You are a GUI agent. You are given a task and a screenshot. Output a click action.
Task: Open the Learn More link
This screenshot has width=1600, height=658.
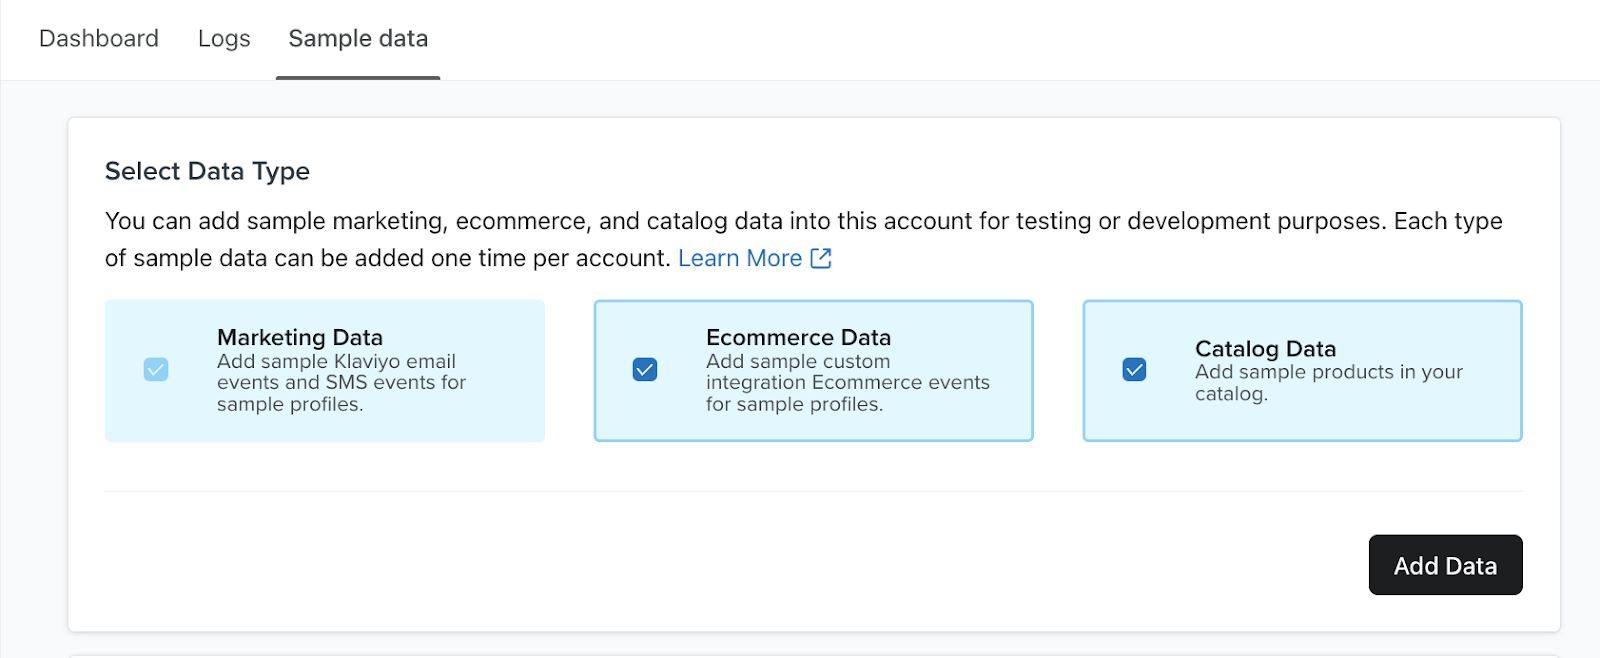[x=740, y=258]
